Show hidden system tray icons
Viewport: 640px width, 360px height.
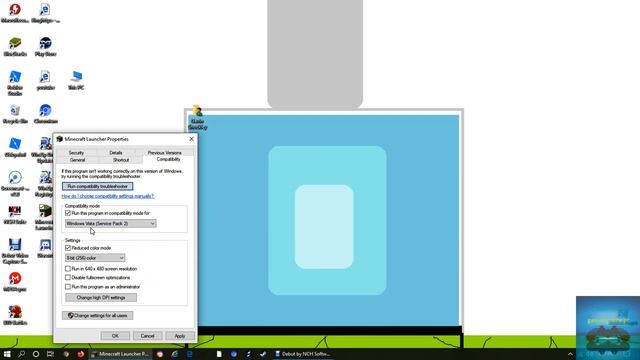570,354
